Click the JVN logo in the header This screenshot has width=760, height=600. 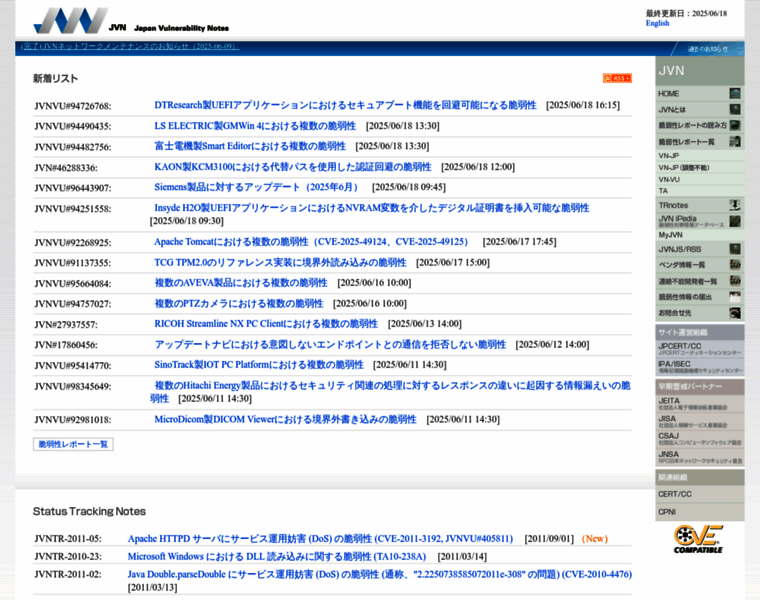point(71,21)
